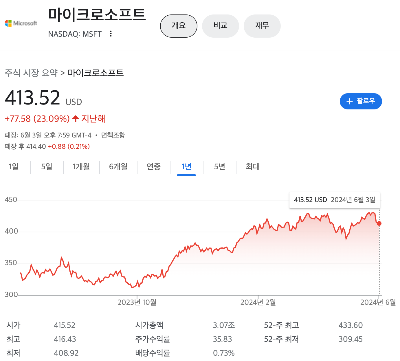Viewport: 400px width, 361px height.
Task: Click the large 413.52 price value
Action: point(32,98)
